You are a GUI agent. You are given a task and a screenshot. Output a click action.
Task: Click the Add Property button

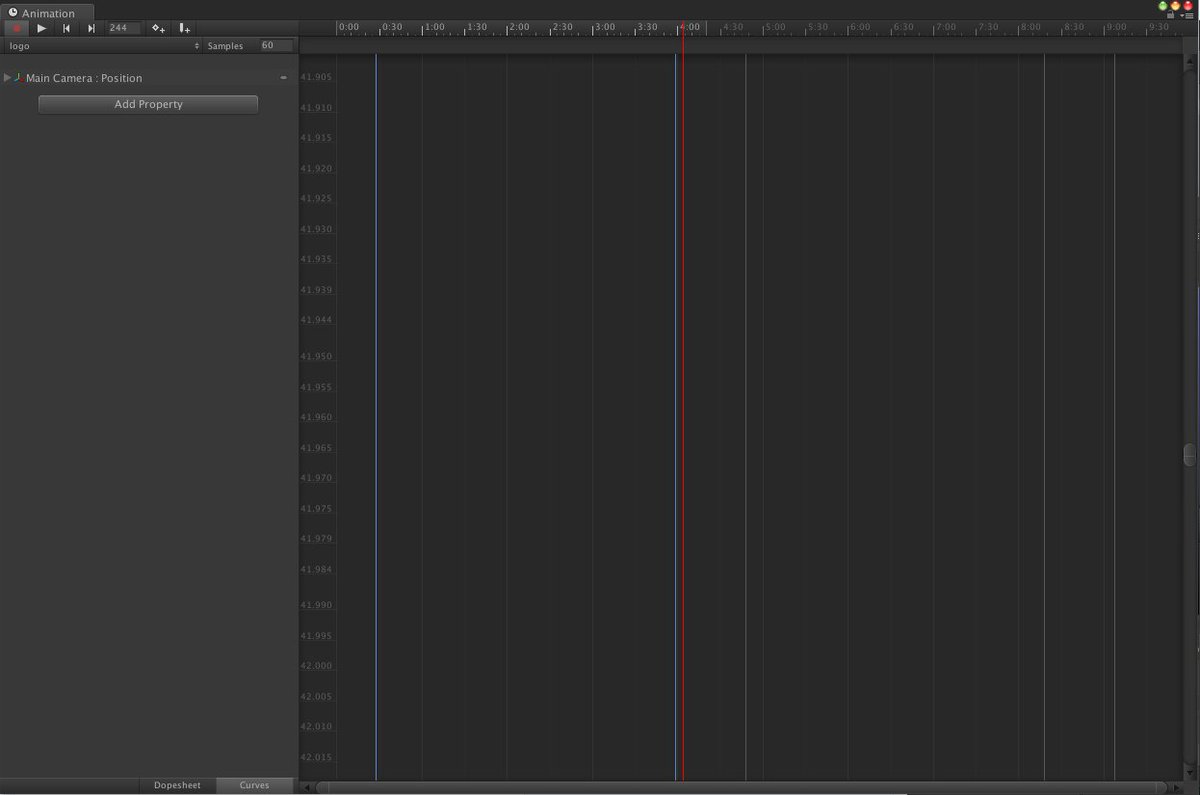pos(148,104)
